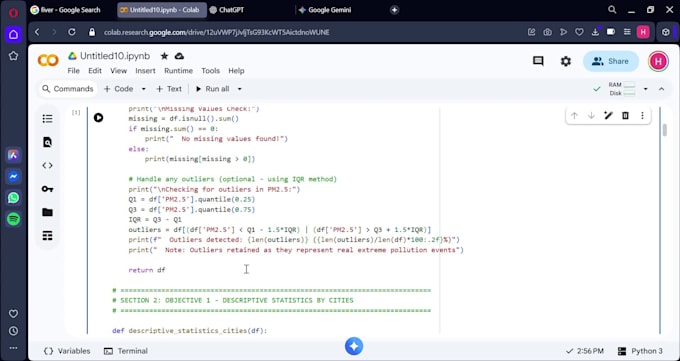The width and height of the screenshot is (680, 361).
Task: Open Spotify in the Opera sidebar
Action: [13, 219]
